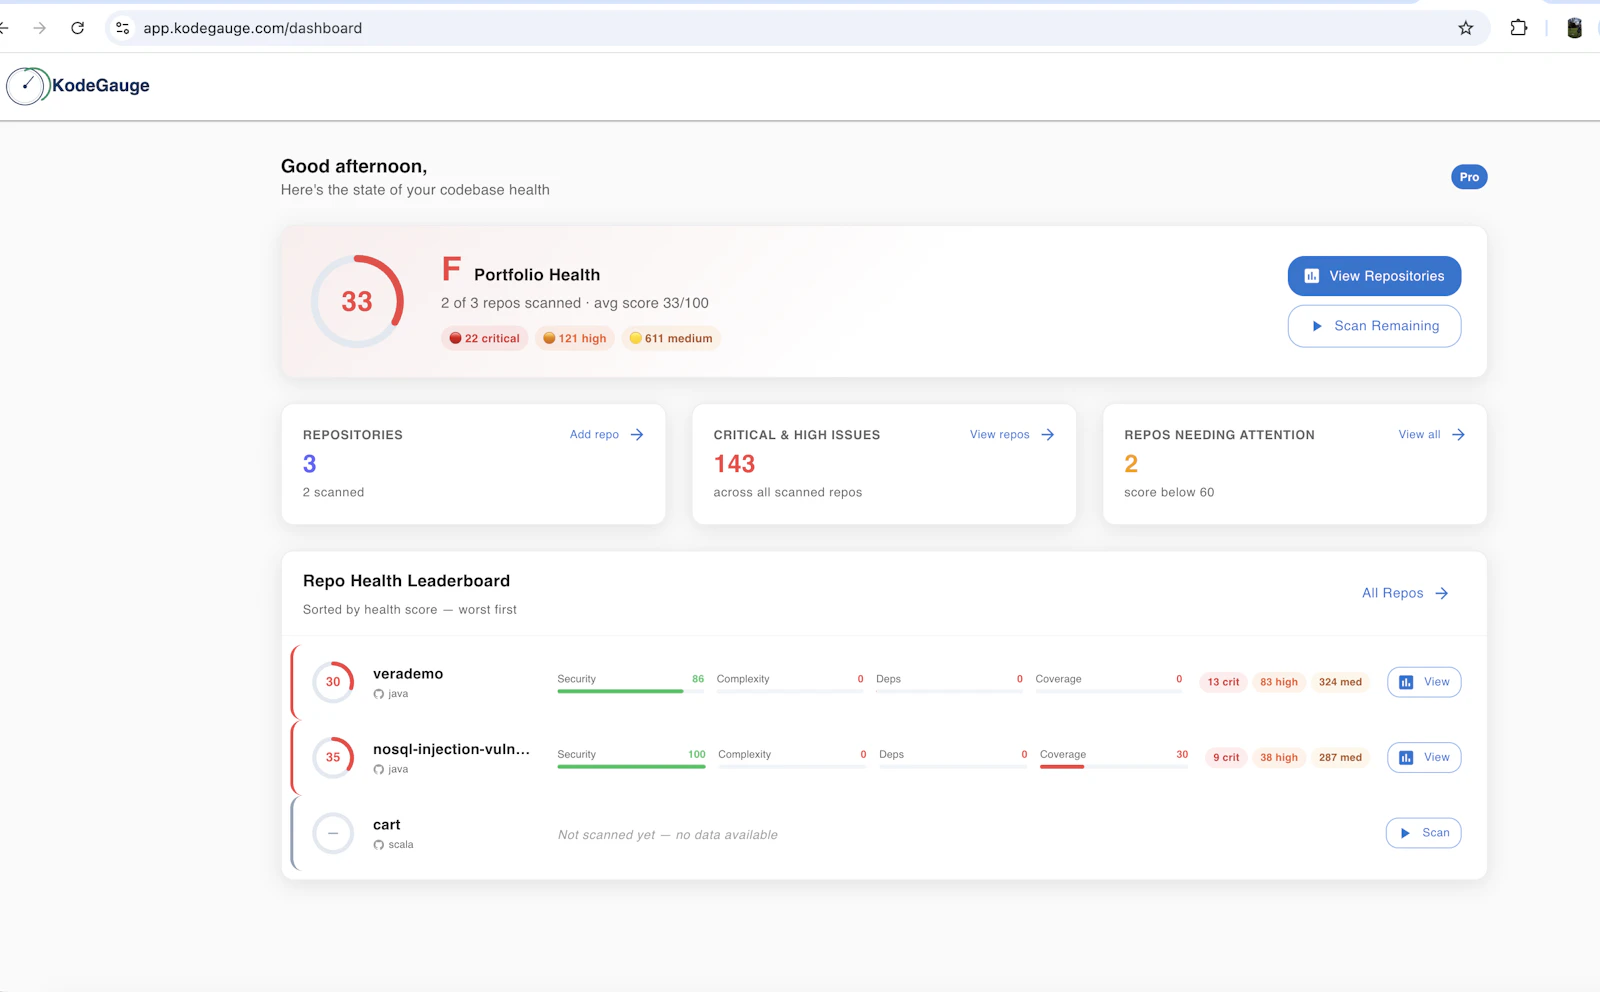Screen dimensions: 1600x992
Task: Bookmark this page with the star icon
Action: (x=1466, y=28)
